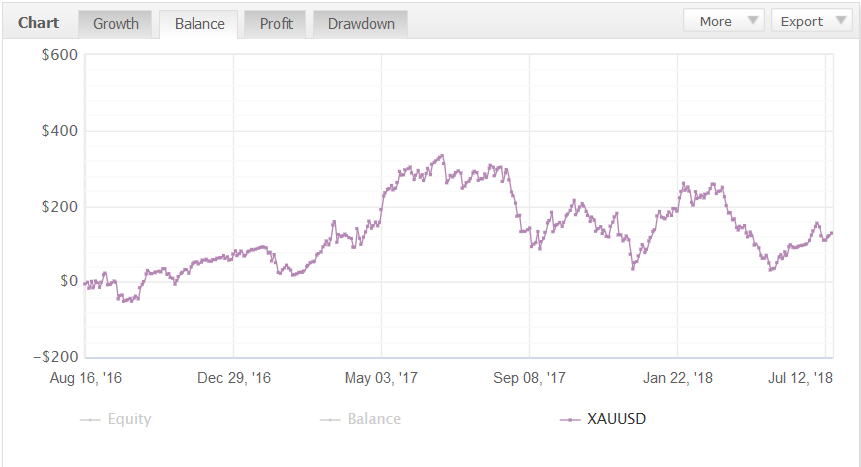Viewport: 861px width, 467px height.
Task: Click the Aug 16, '16 axis date
Action: (x=86, y=378)
